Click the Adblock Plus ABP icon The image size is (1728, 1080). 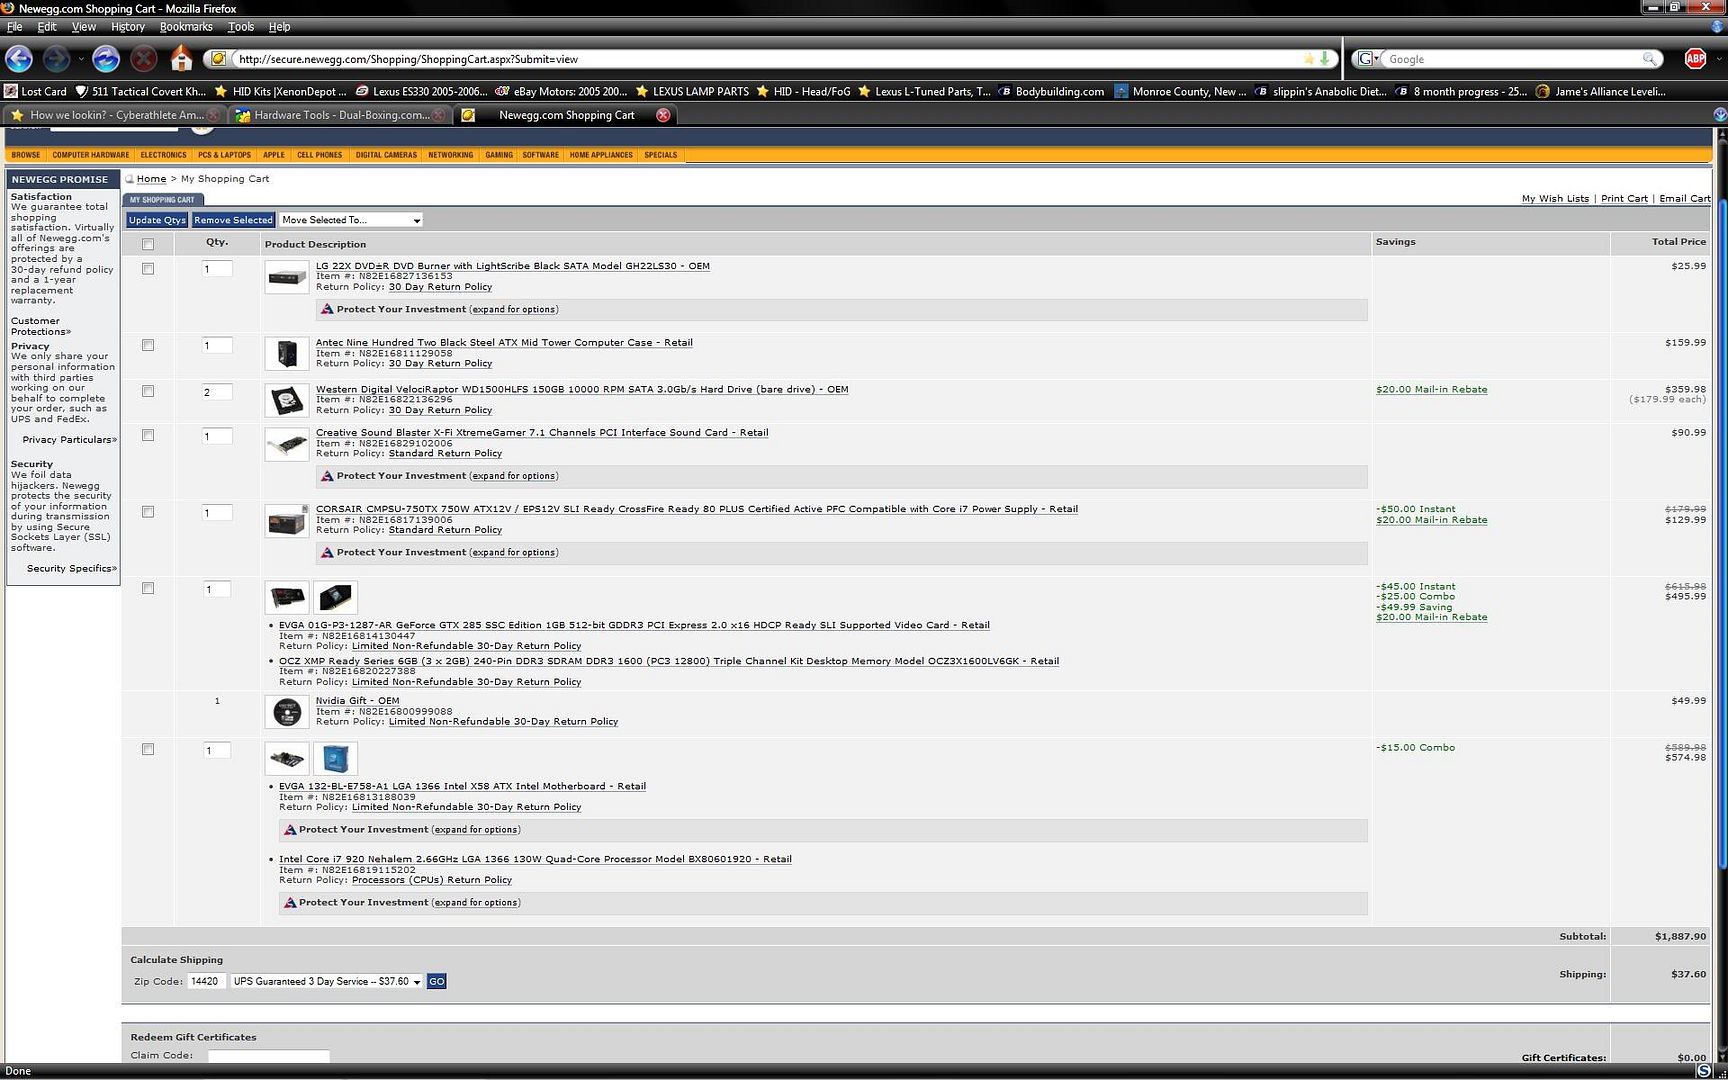(x=1695, y=59)
